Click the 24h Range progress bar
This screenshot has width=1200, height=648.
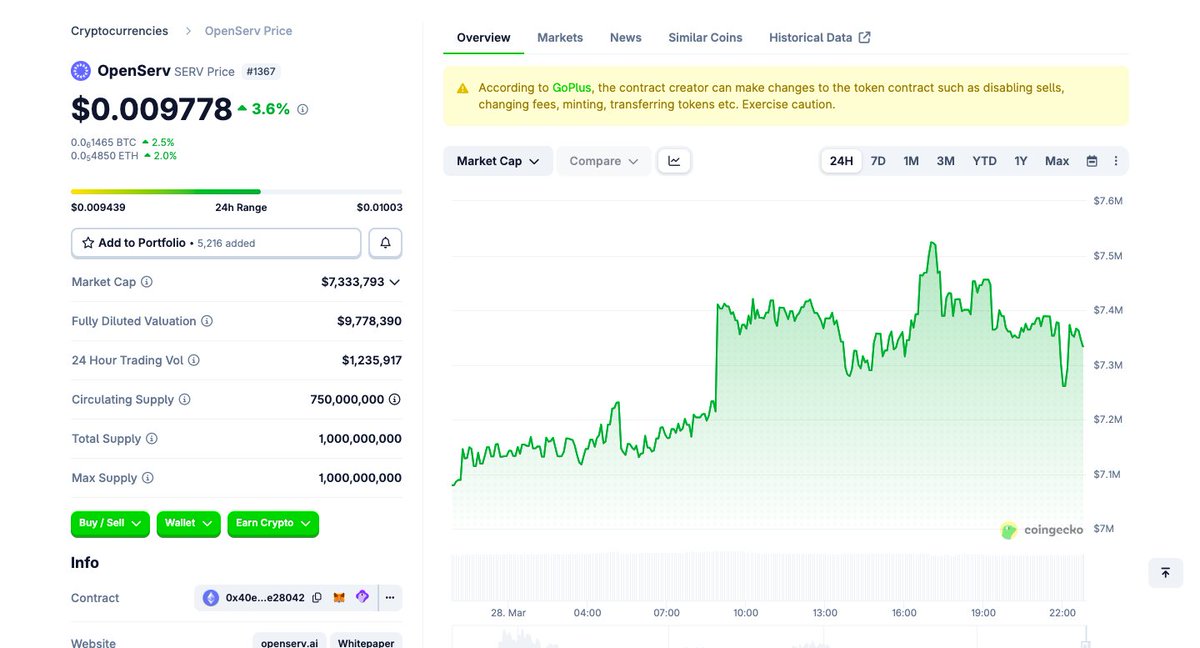(237, 191)
